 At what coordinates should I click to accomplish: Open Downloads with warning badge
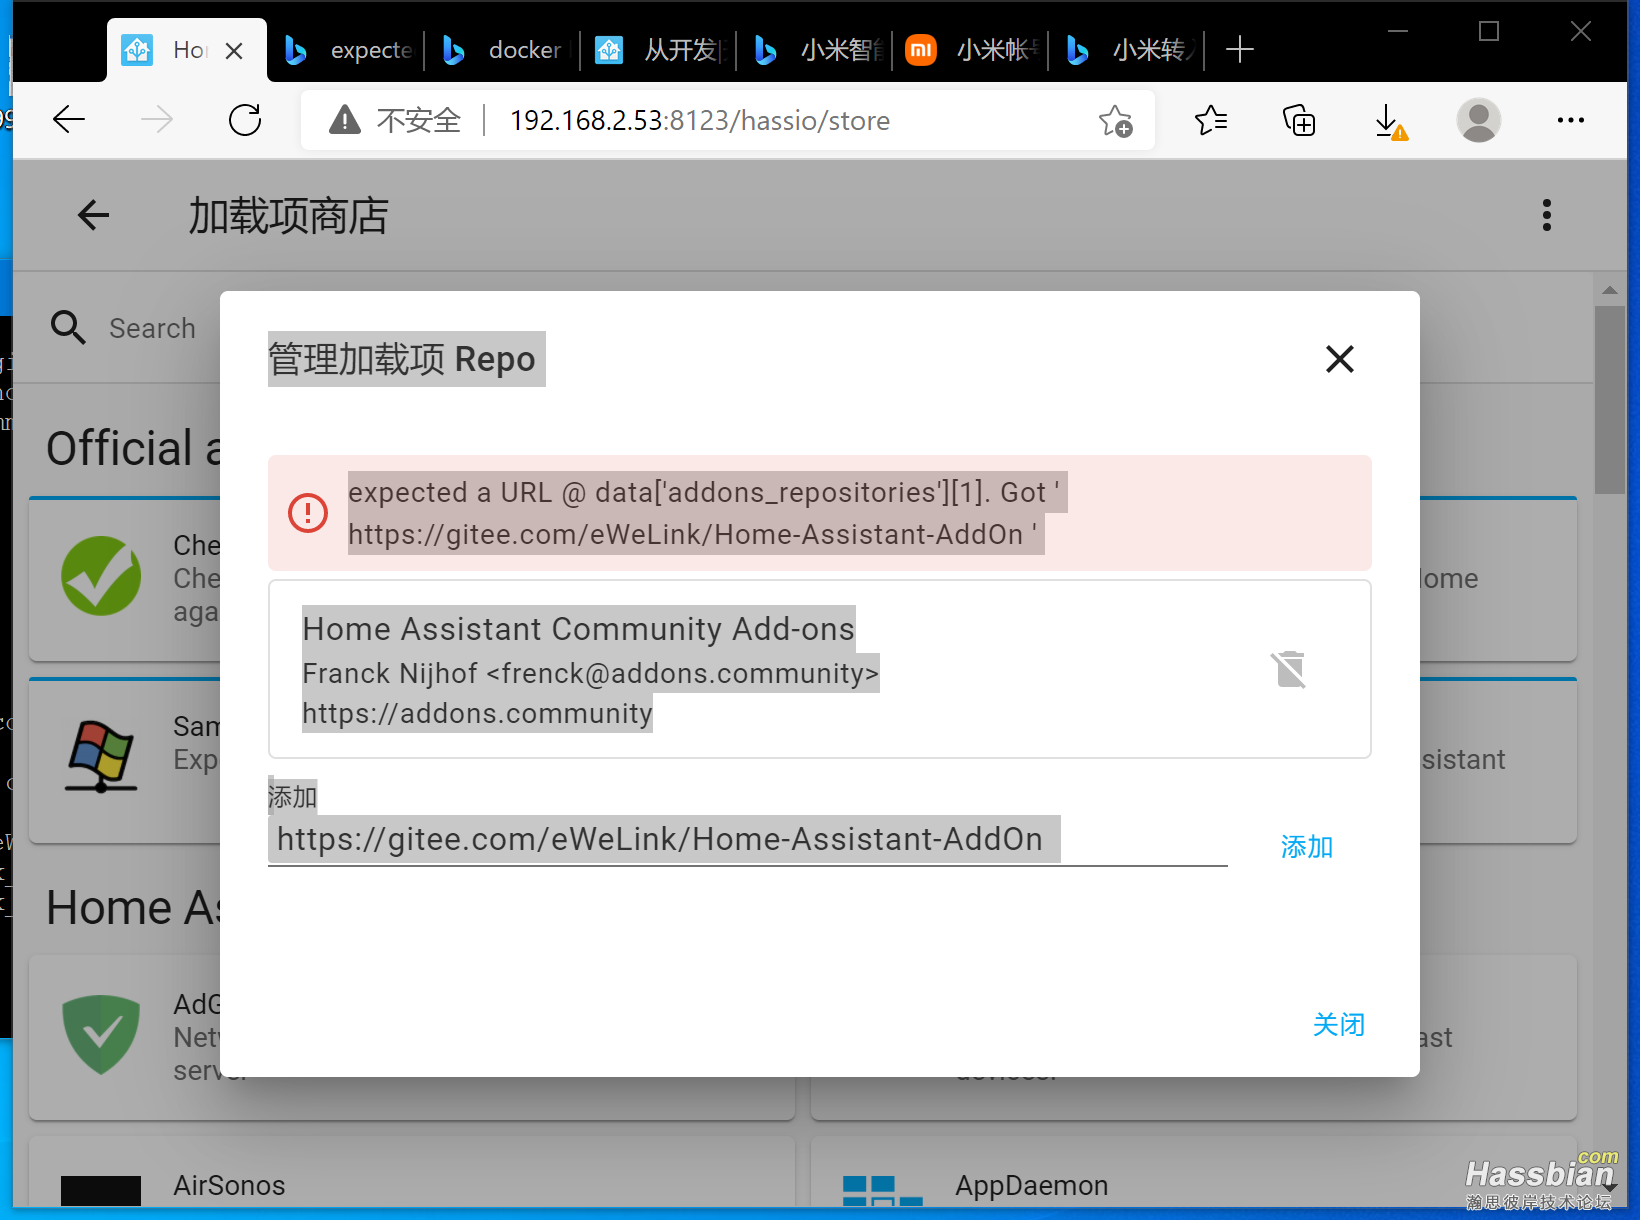pos(1390,122)
